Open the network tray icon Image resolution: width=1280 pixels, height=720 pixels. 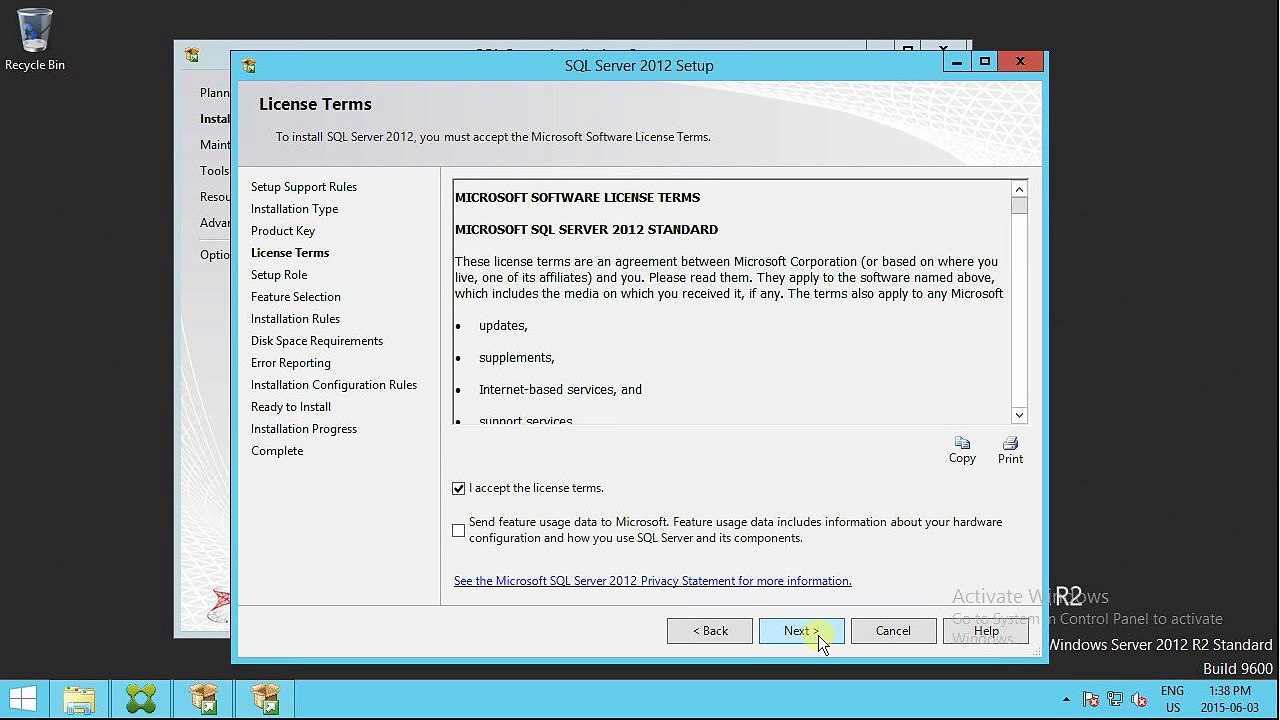[1114, 700]
